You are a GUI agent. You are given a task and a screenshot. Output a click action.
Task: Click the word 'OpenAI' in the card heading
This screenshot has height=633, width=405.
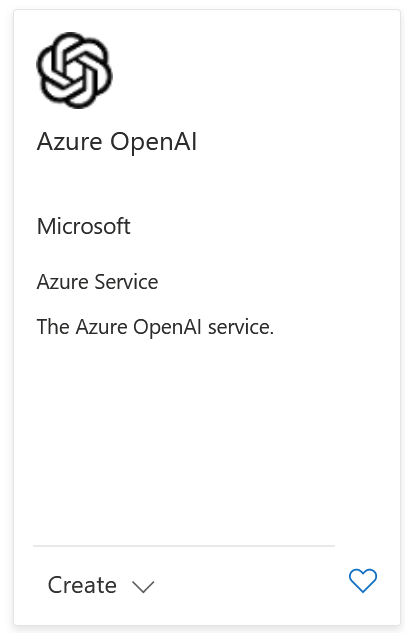153,143
